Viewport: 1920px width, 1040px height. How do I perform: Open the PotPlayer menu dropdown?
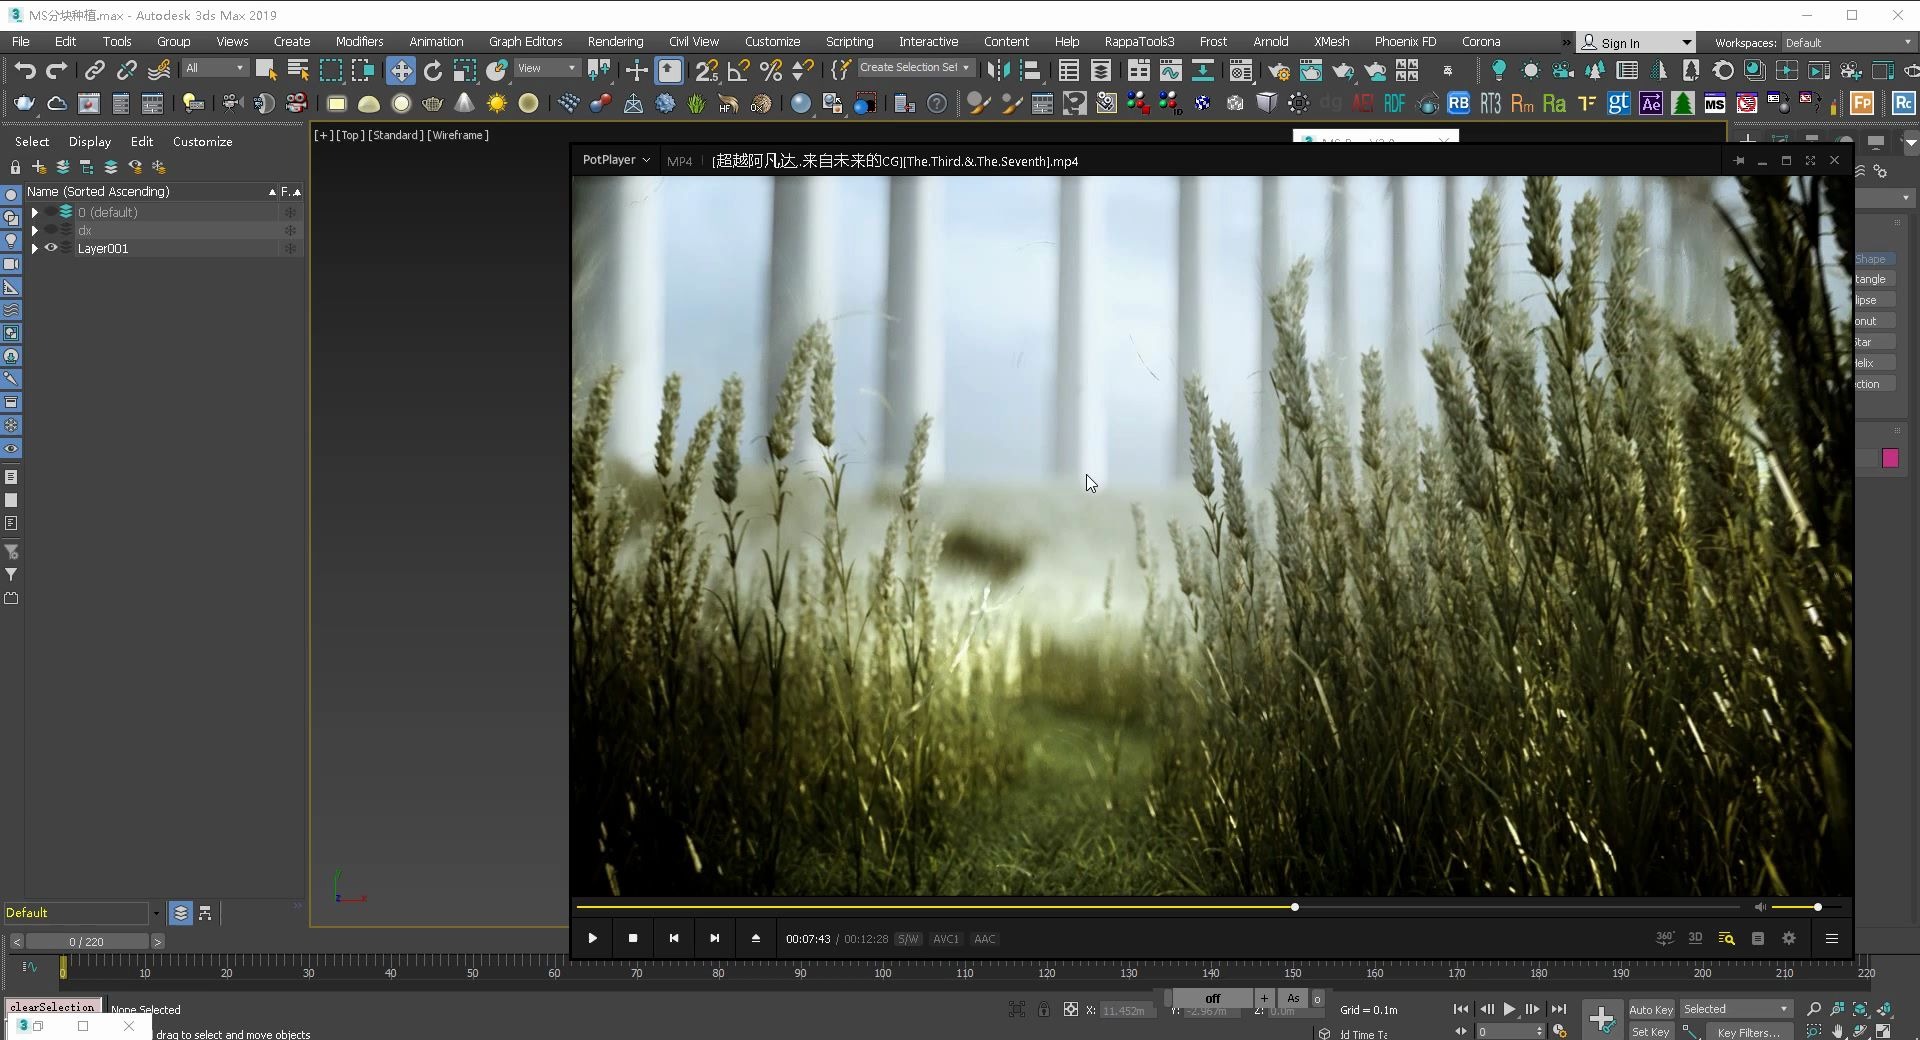(x=616, y=160)
